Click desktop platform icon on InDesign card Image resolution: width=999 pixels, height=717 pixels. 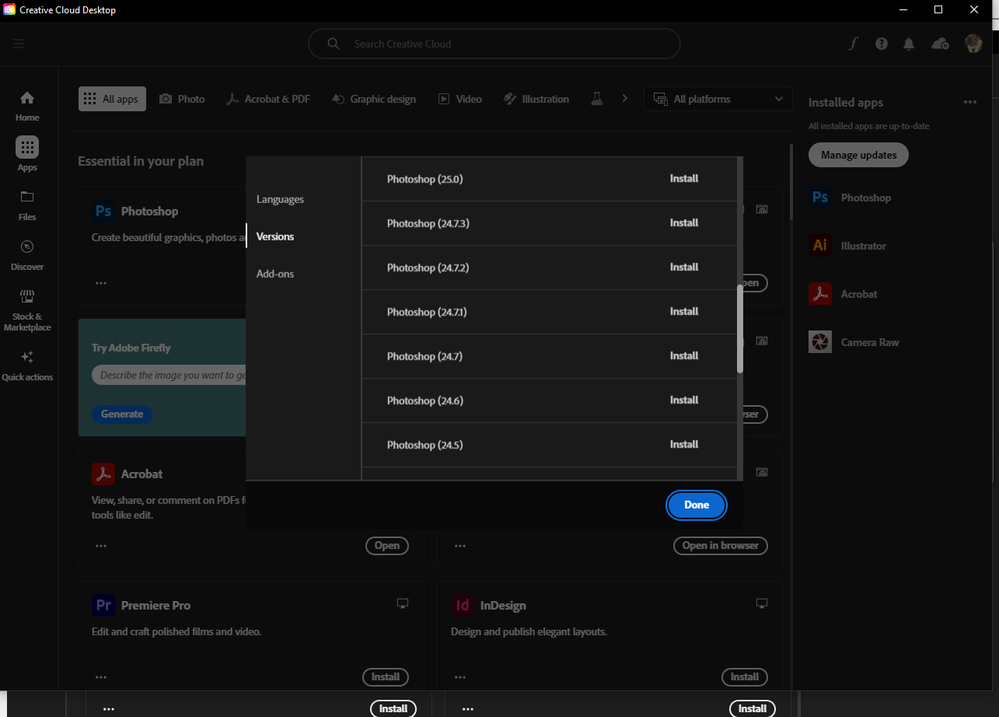tap(761, 603)
